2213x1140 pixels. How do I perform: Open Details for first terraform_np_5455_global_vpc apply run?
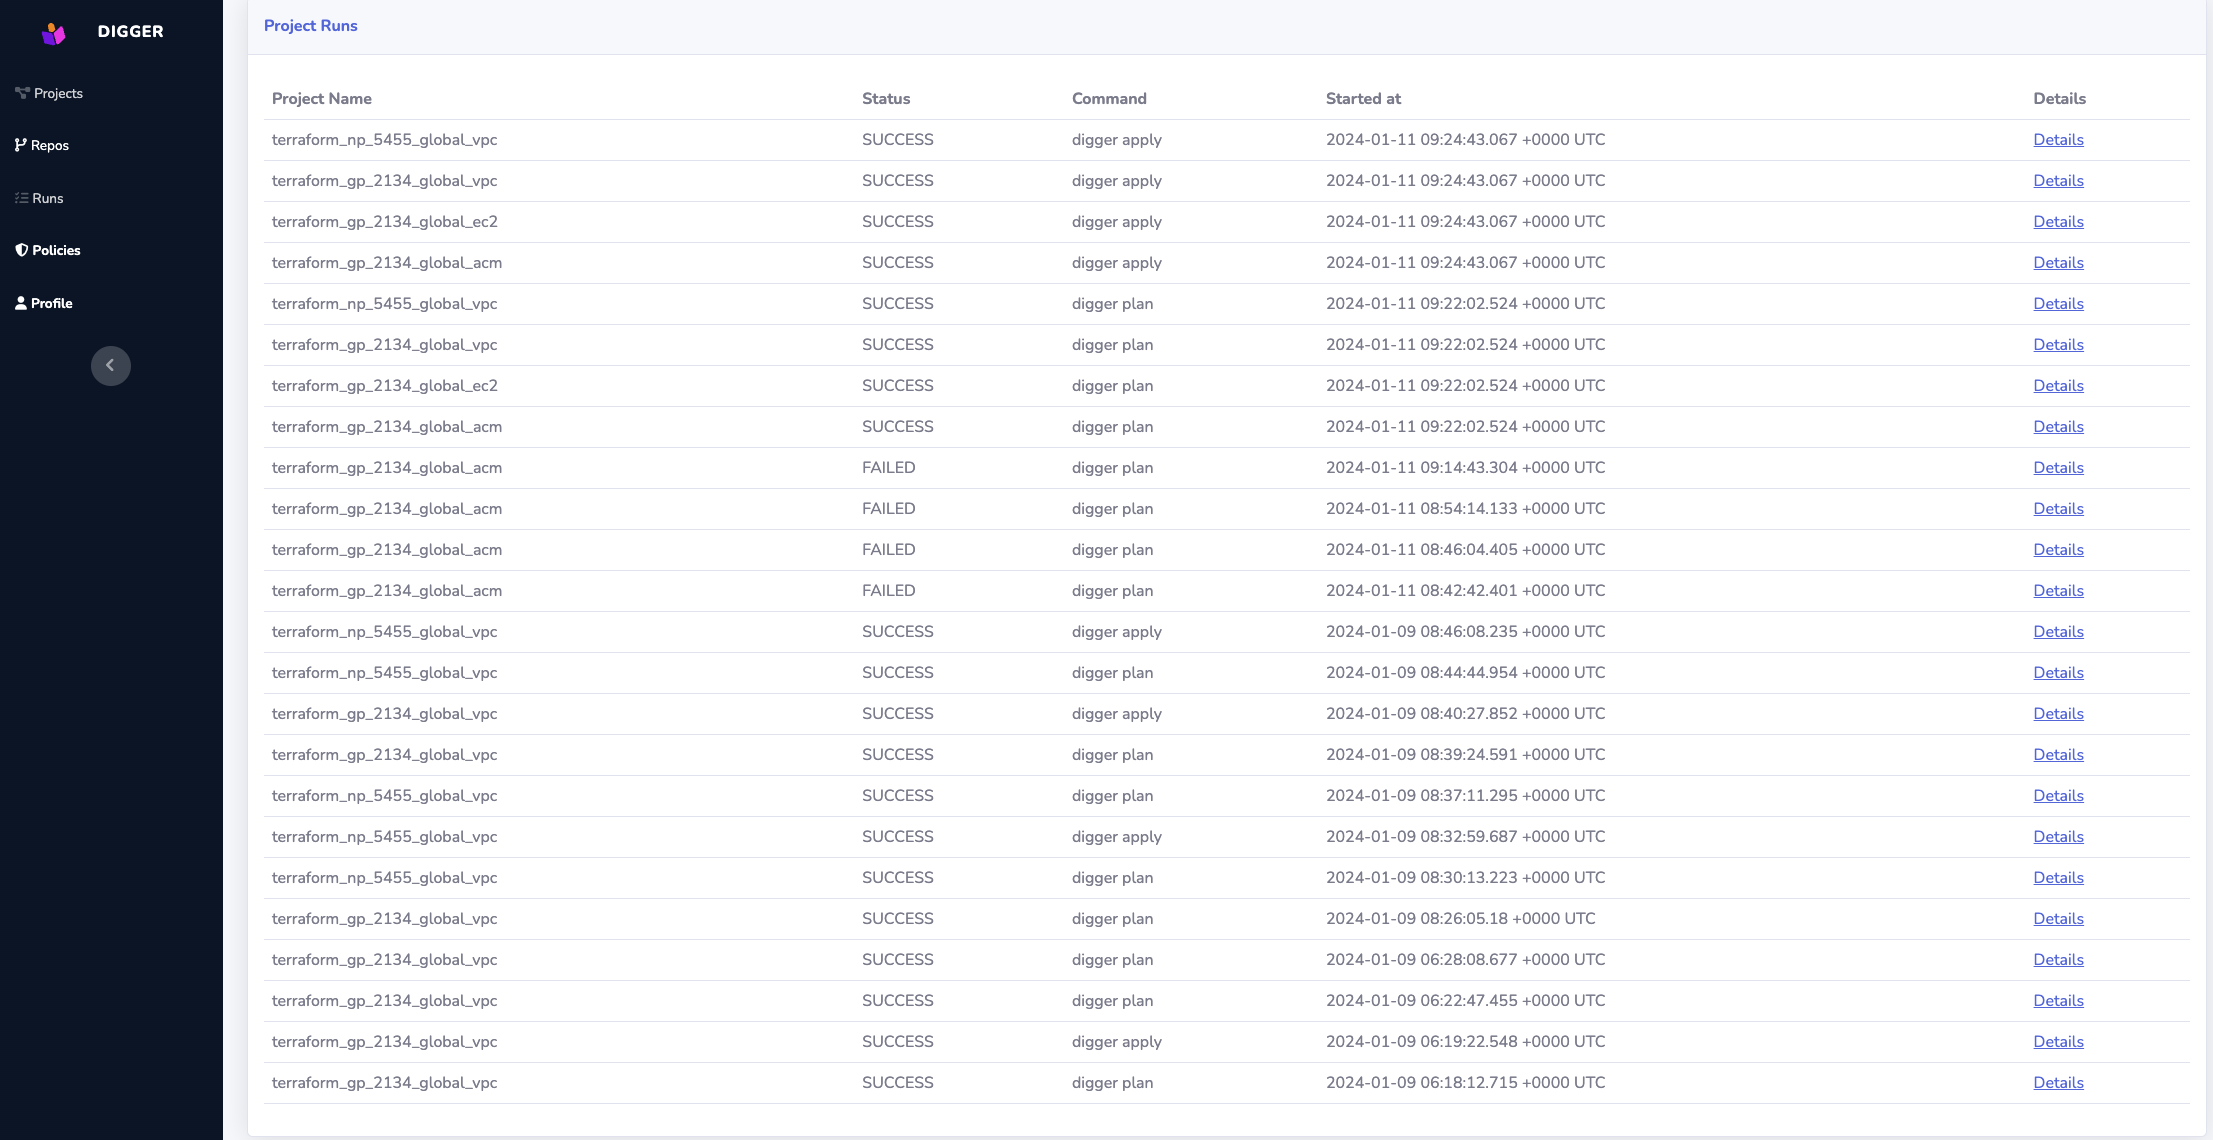(x=2058, y=140)
